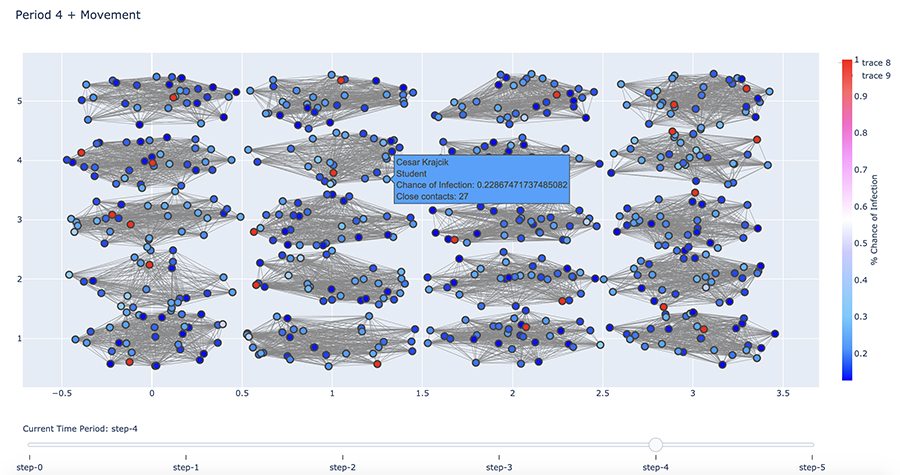The width and height of the screenshot is (900, 475).
Task: Click the x-axis tick label −0.5
Action: point(60,394)
